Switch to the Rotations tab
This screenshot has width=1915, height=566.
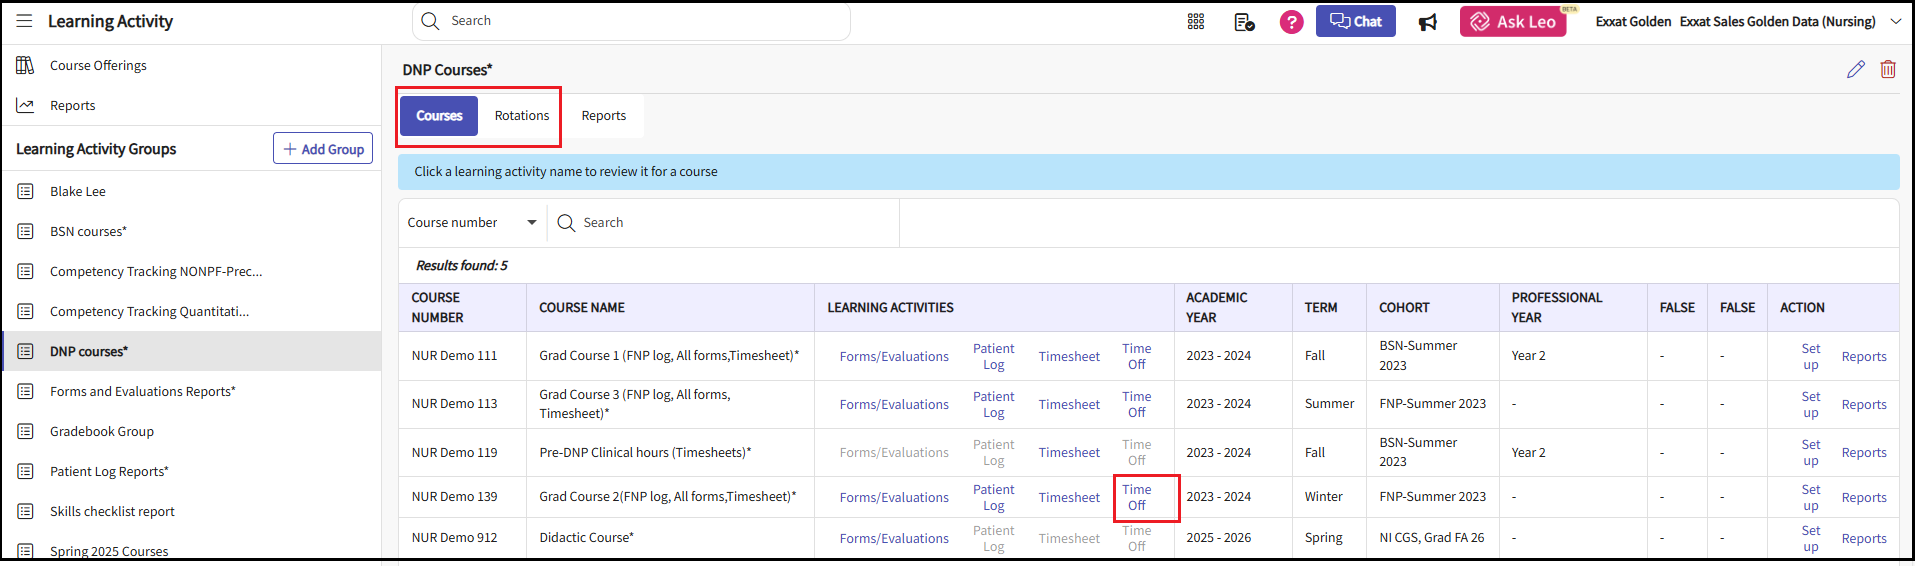point(522,116)
